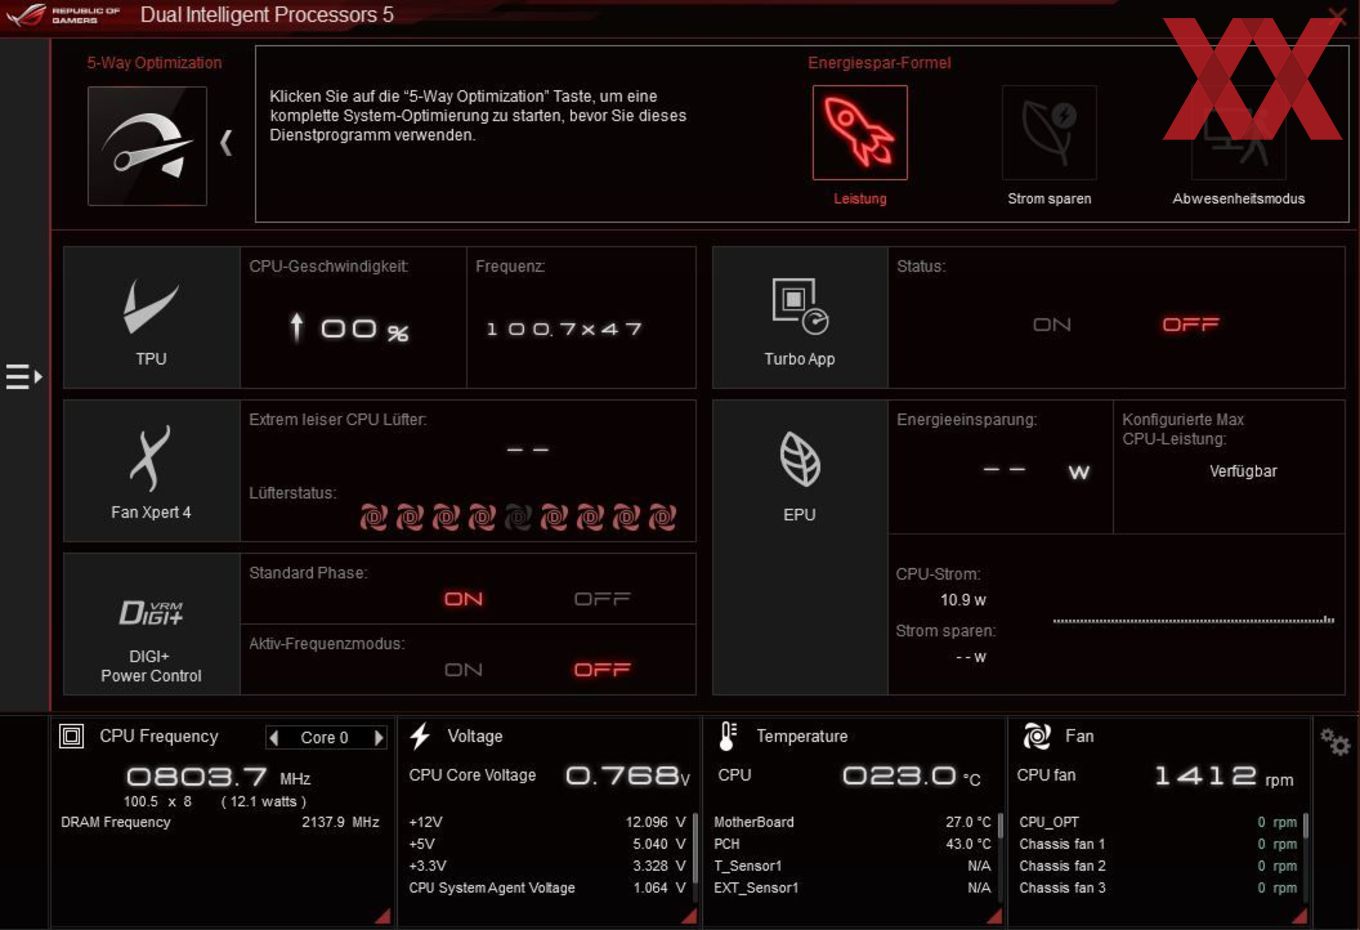This screenshot has height=930, width=1360.
Task: Open the monitor settings gear icon
Action: point(1335,741)
